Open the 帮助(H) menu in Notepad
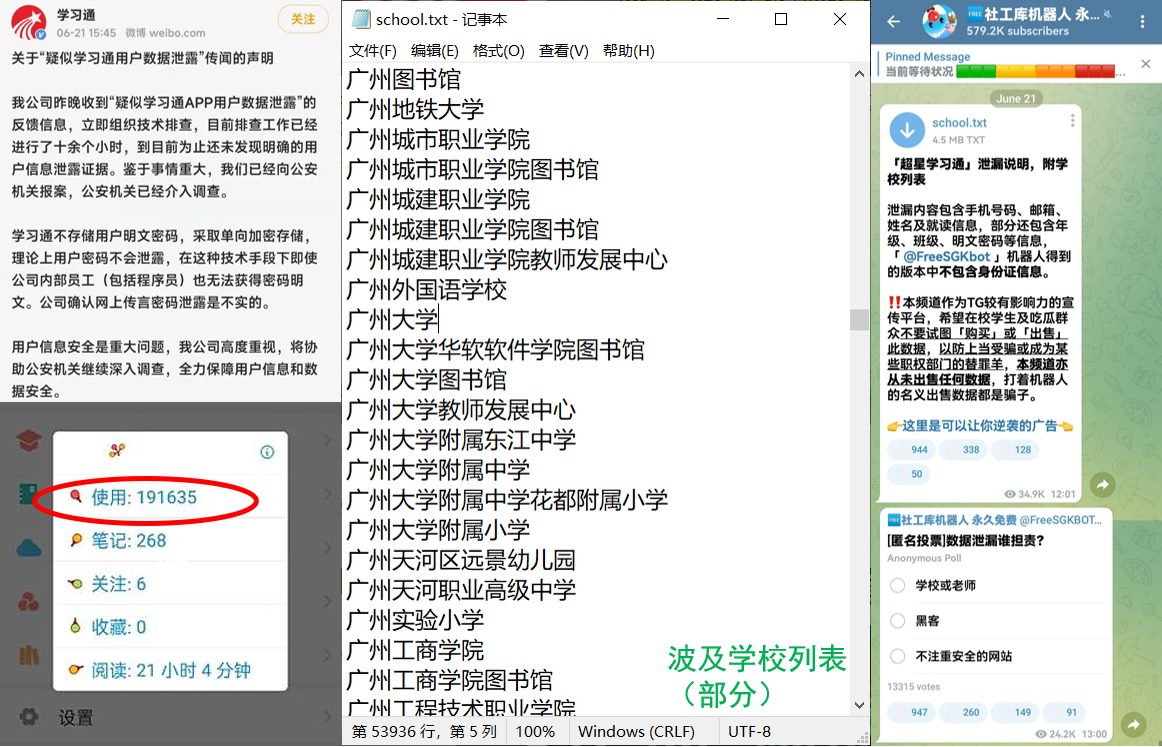This screenshot has width=1162, height=747. point(628,50)
